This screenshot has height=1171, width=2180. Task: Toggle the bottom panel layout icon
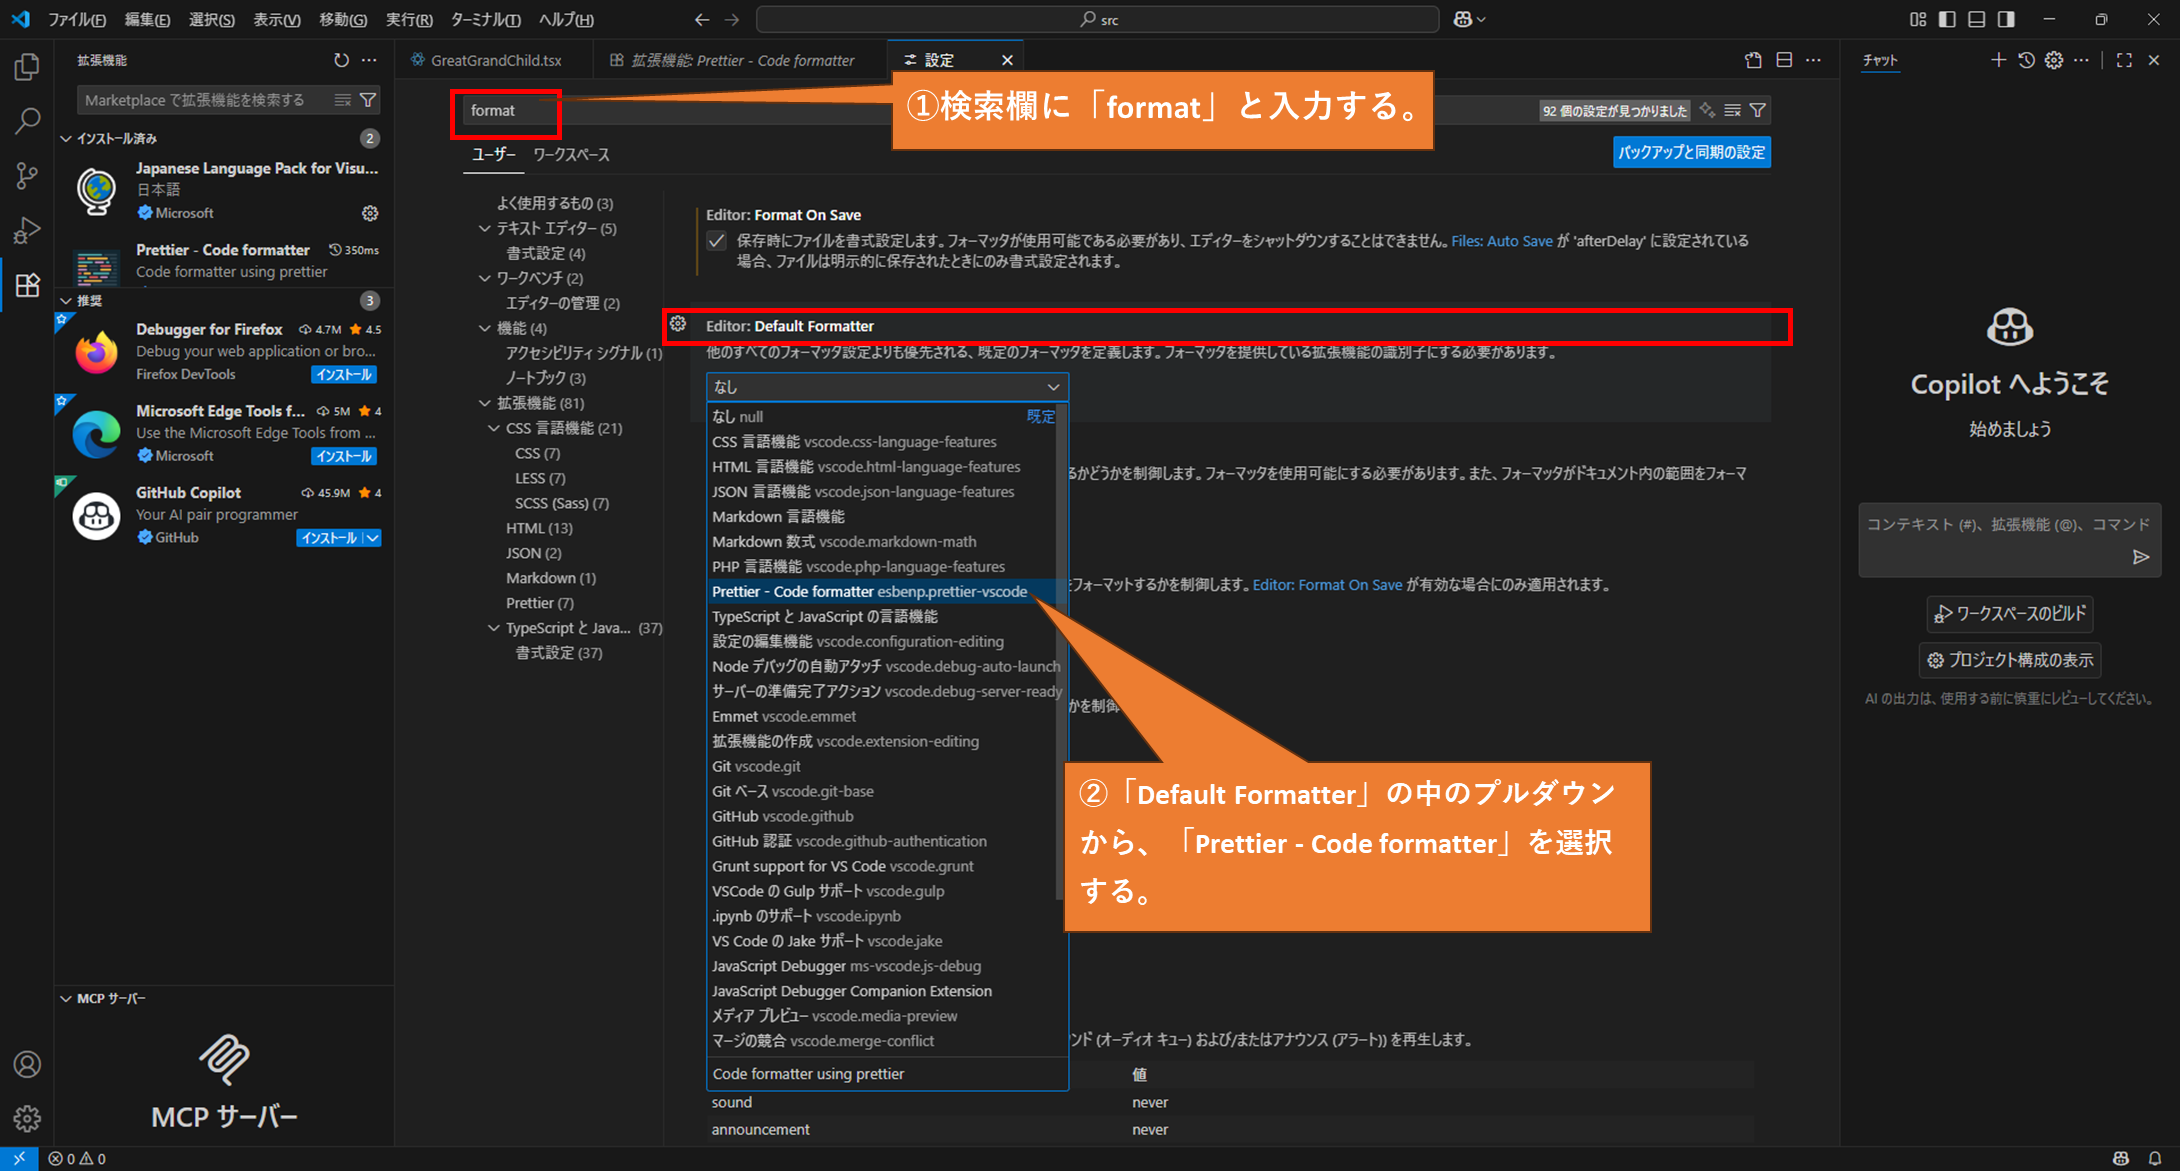pyautogui.click(x=1977, y=19)
